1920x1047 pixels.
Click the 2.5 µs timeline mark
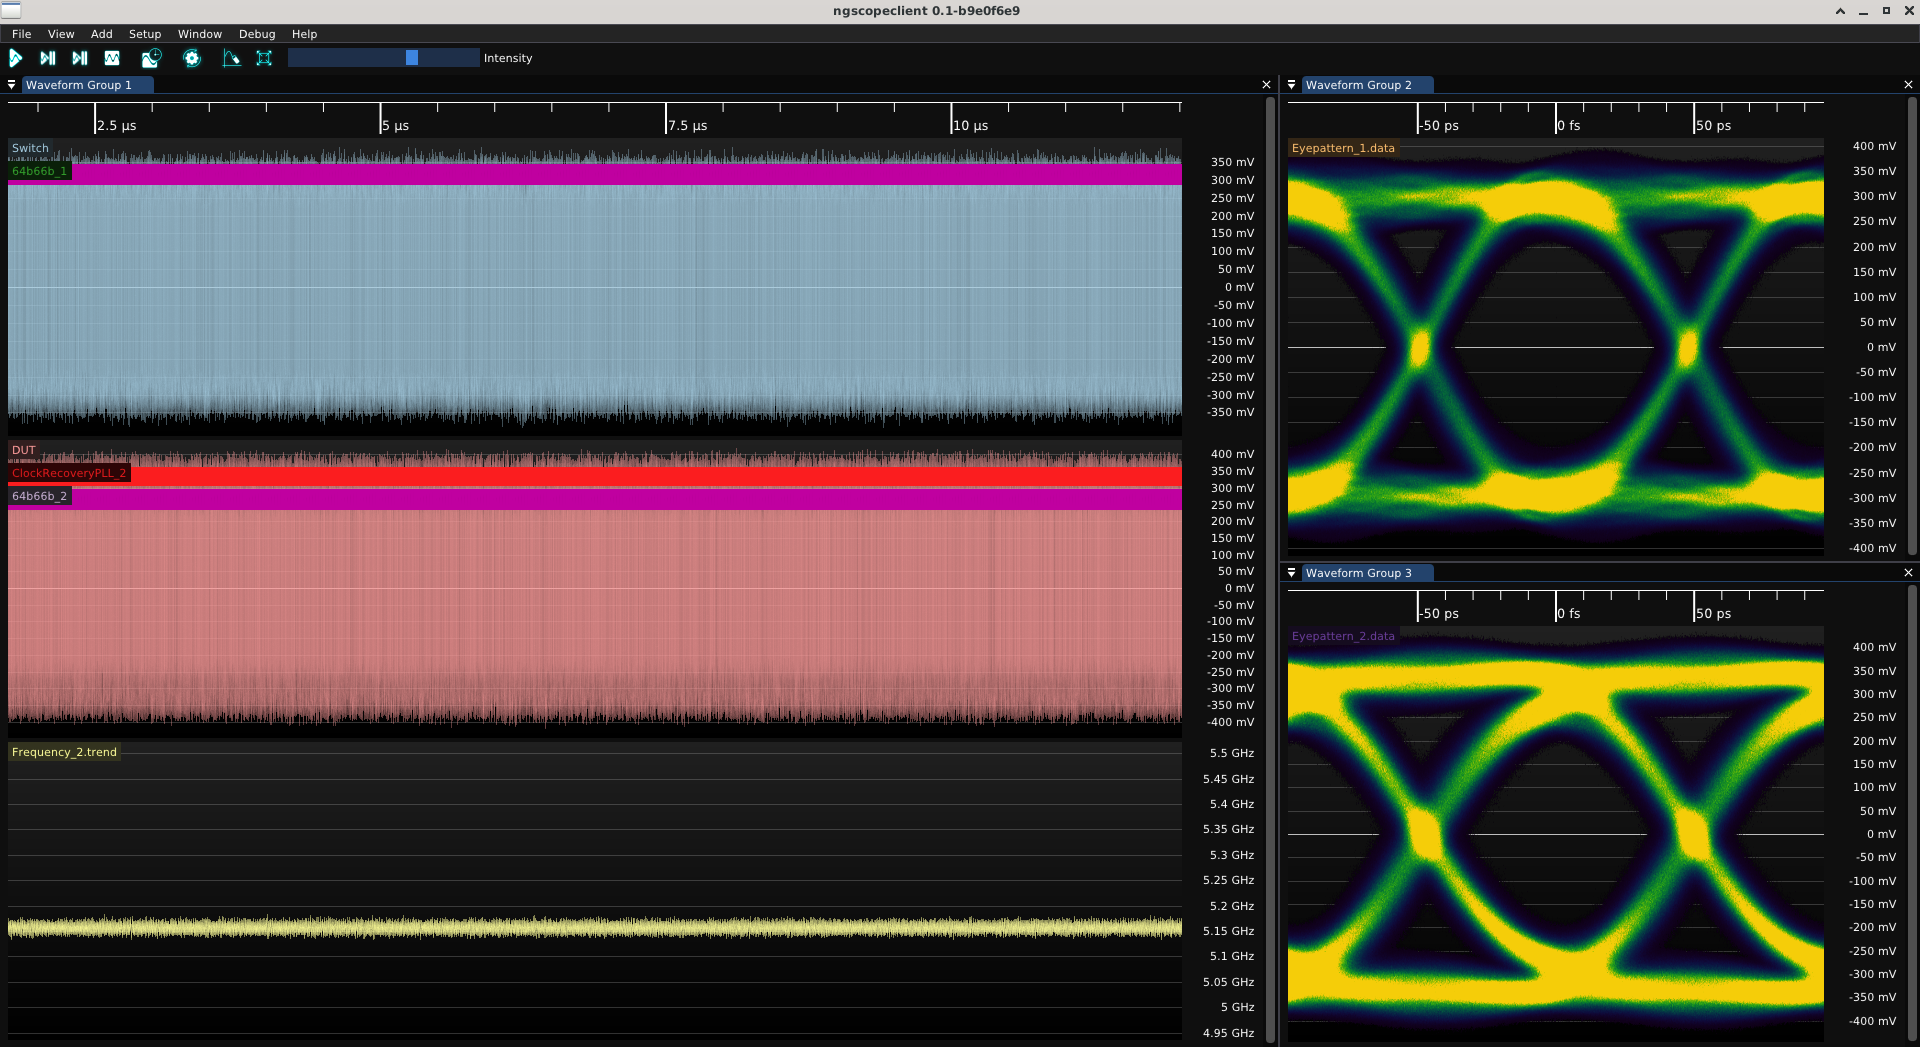click(117, 126)
